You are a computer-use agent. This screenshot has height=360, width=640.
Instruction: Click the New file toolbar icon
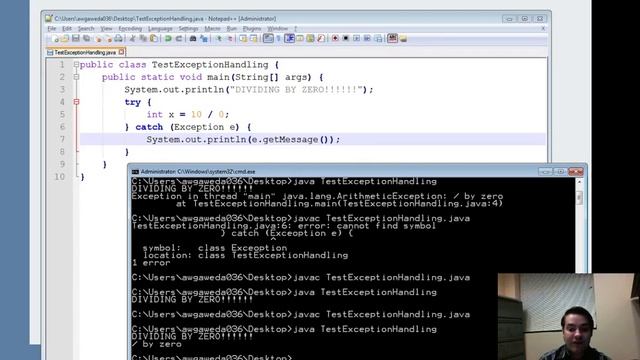point(56,39)
